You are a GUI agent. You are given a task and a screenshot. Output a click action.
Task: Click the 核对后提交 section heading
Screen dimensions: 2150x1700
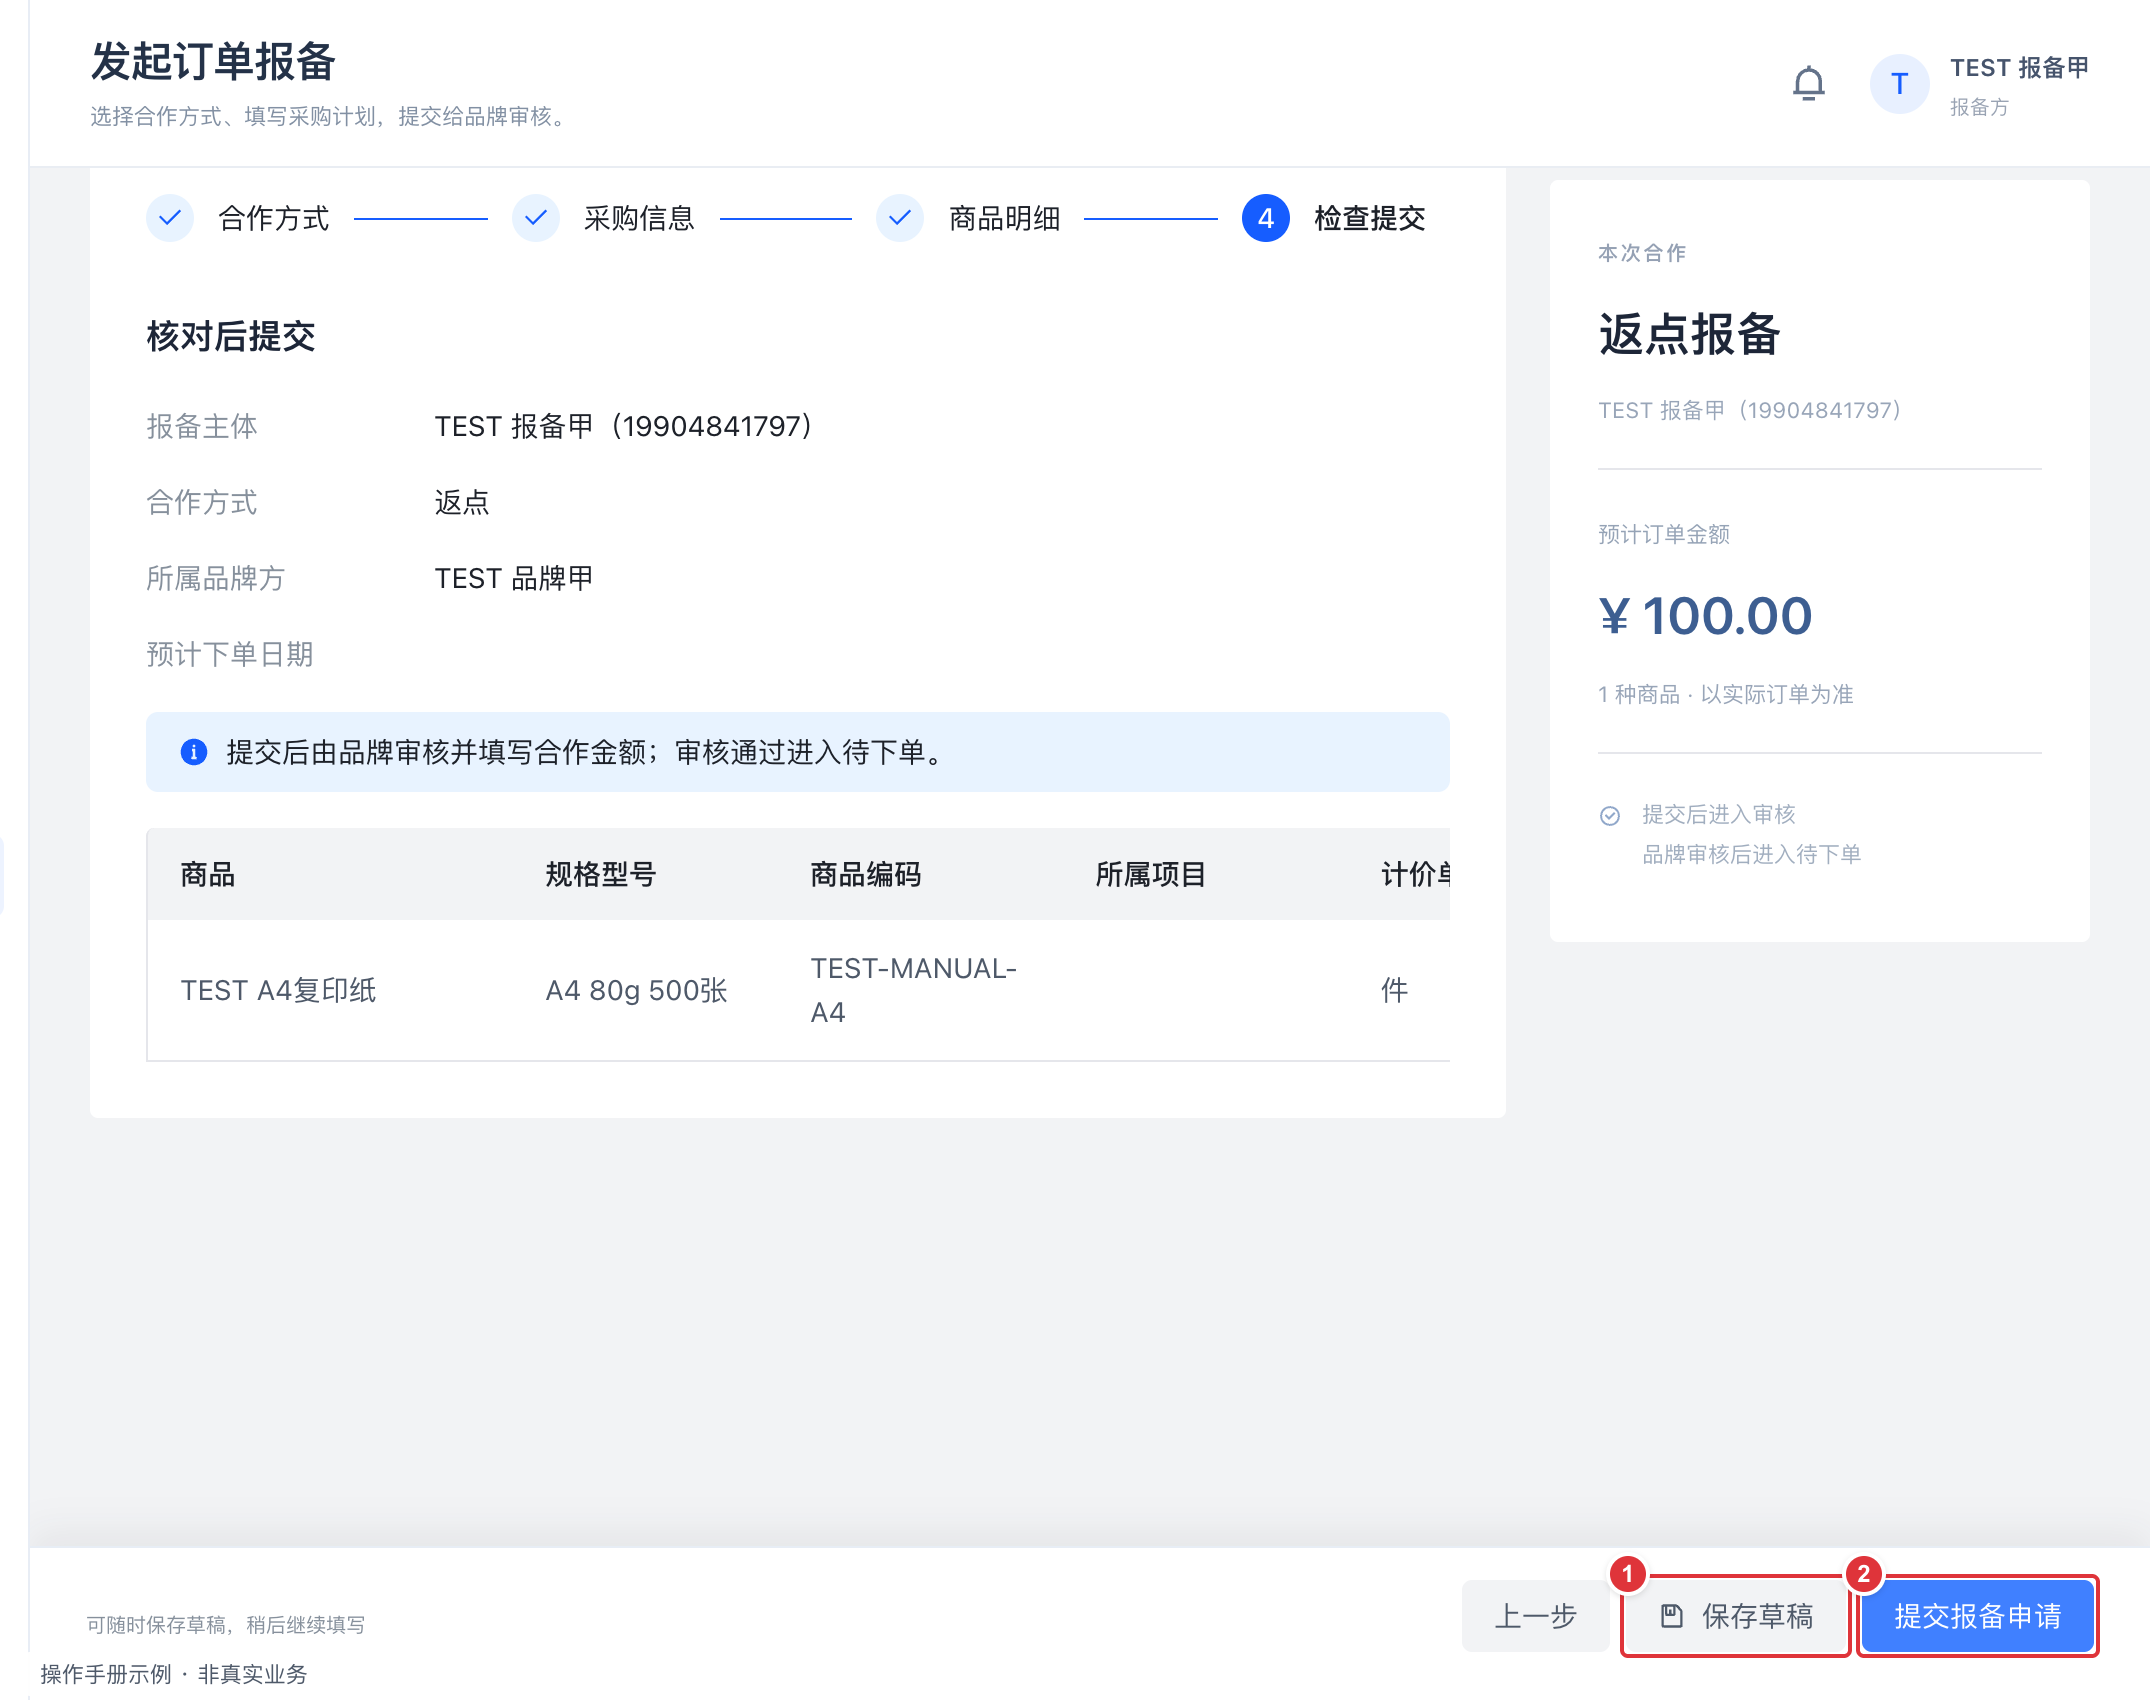(231, 336)
